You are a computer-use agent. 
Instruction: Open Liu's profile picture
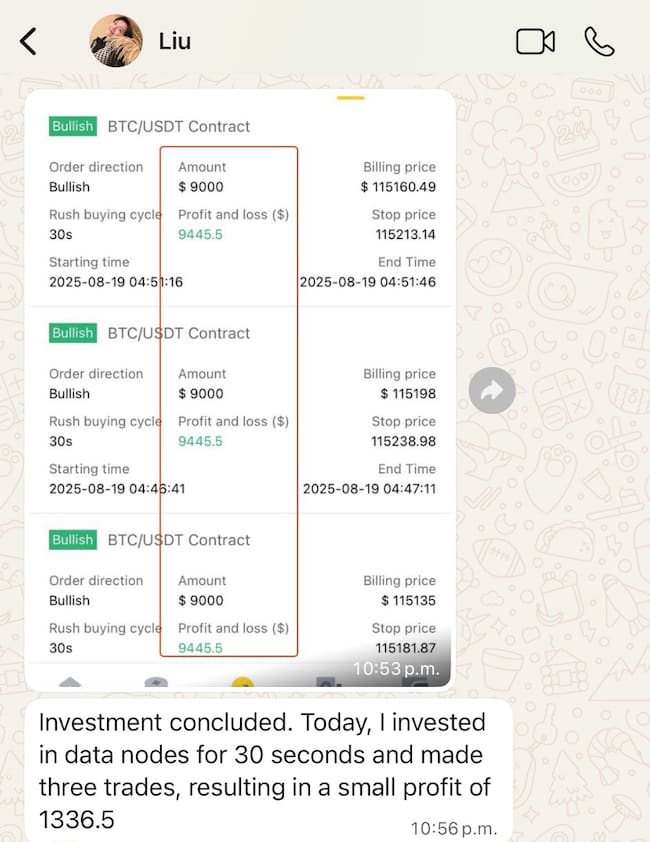pos(115,41)
